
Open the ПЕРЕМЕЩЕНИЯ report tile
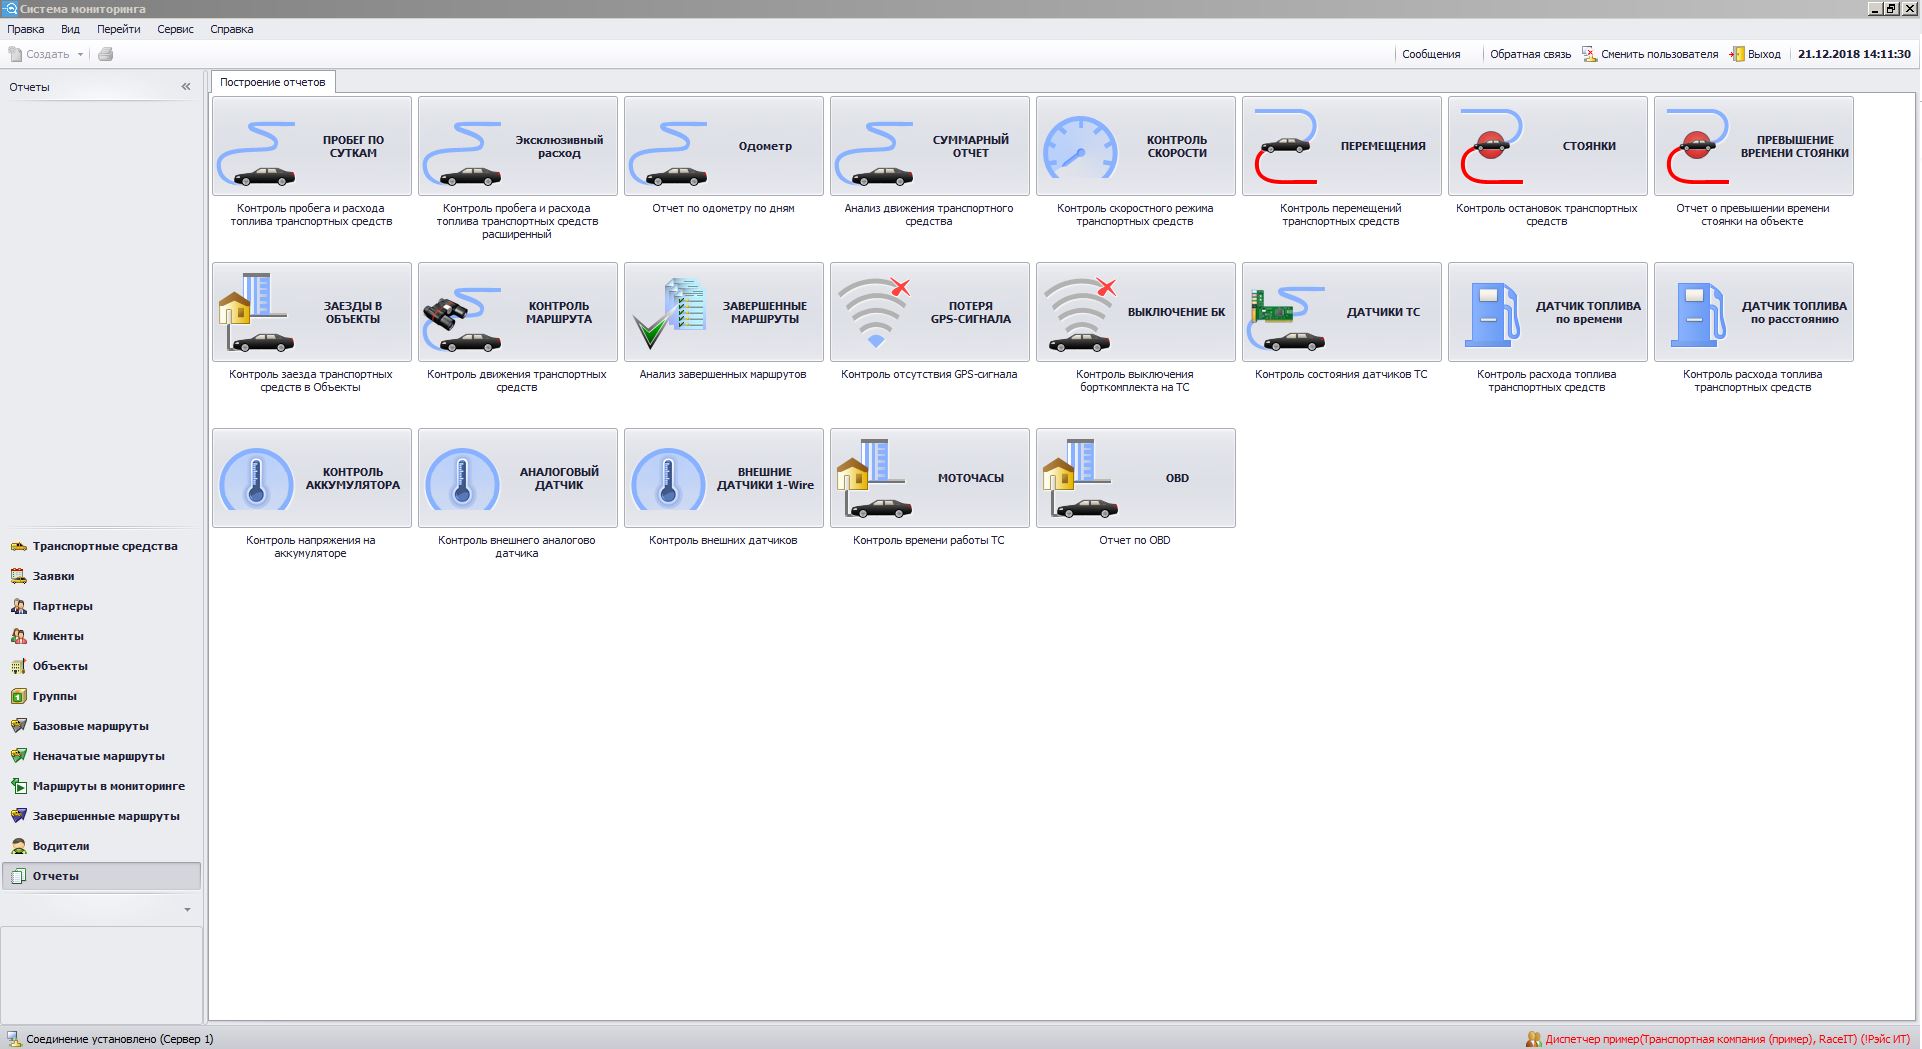click(1342, 146)
